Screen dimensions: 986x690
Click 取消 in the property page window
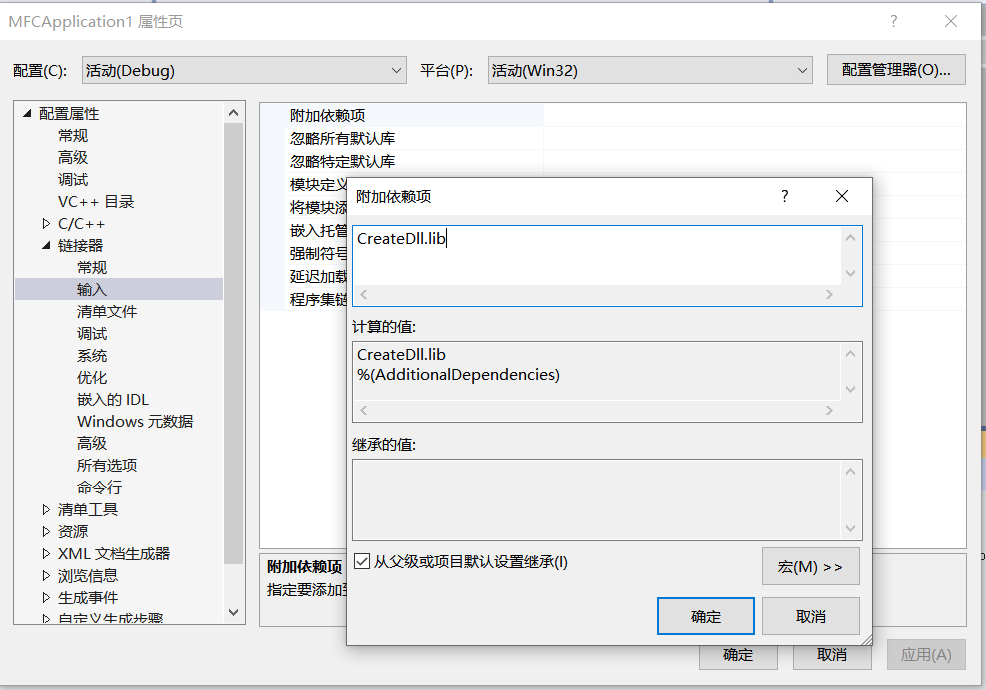(x=832, y=655)
